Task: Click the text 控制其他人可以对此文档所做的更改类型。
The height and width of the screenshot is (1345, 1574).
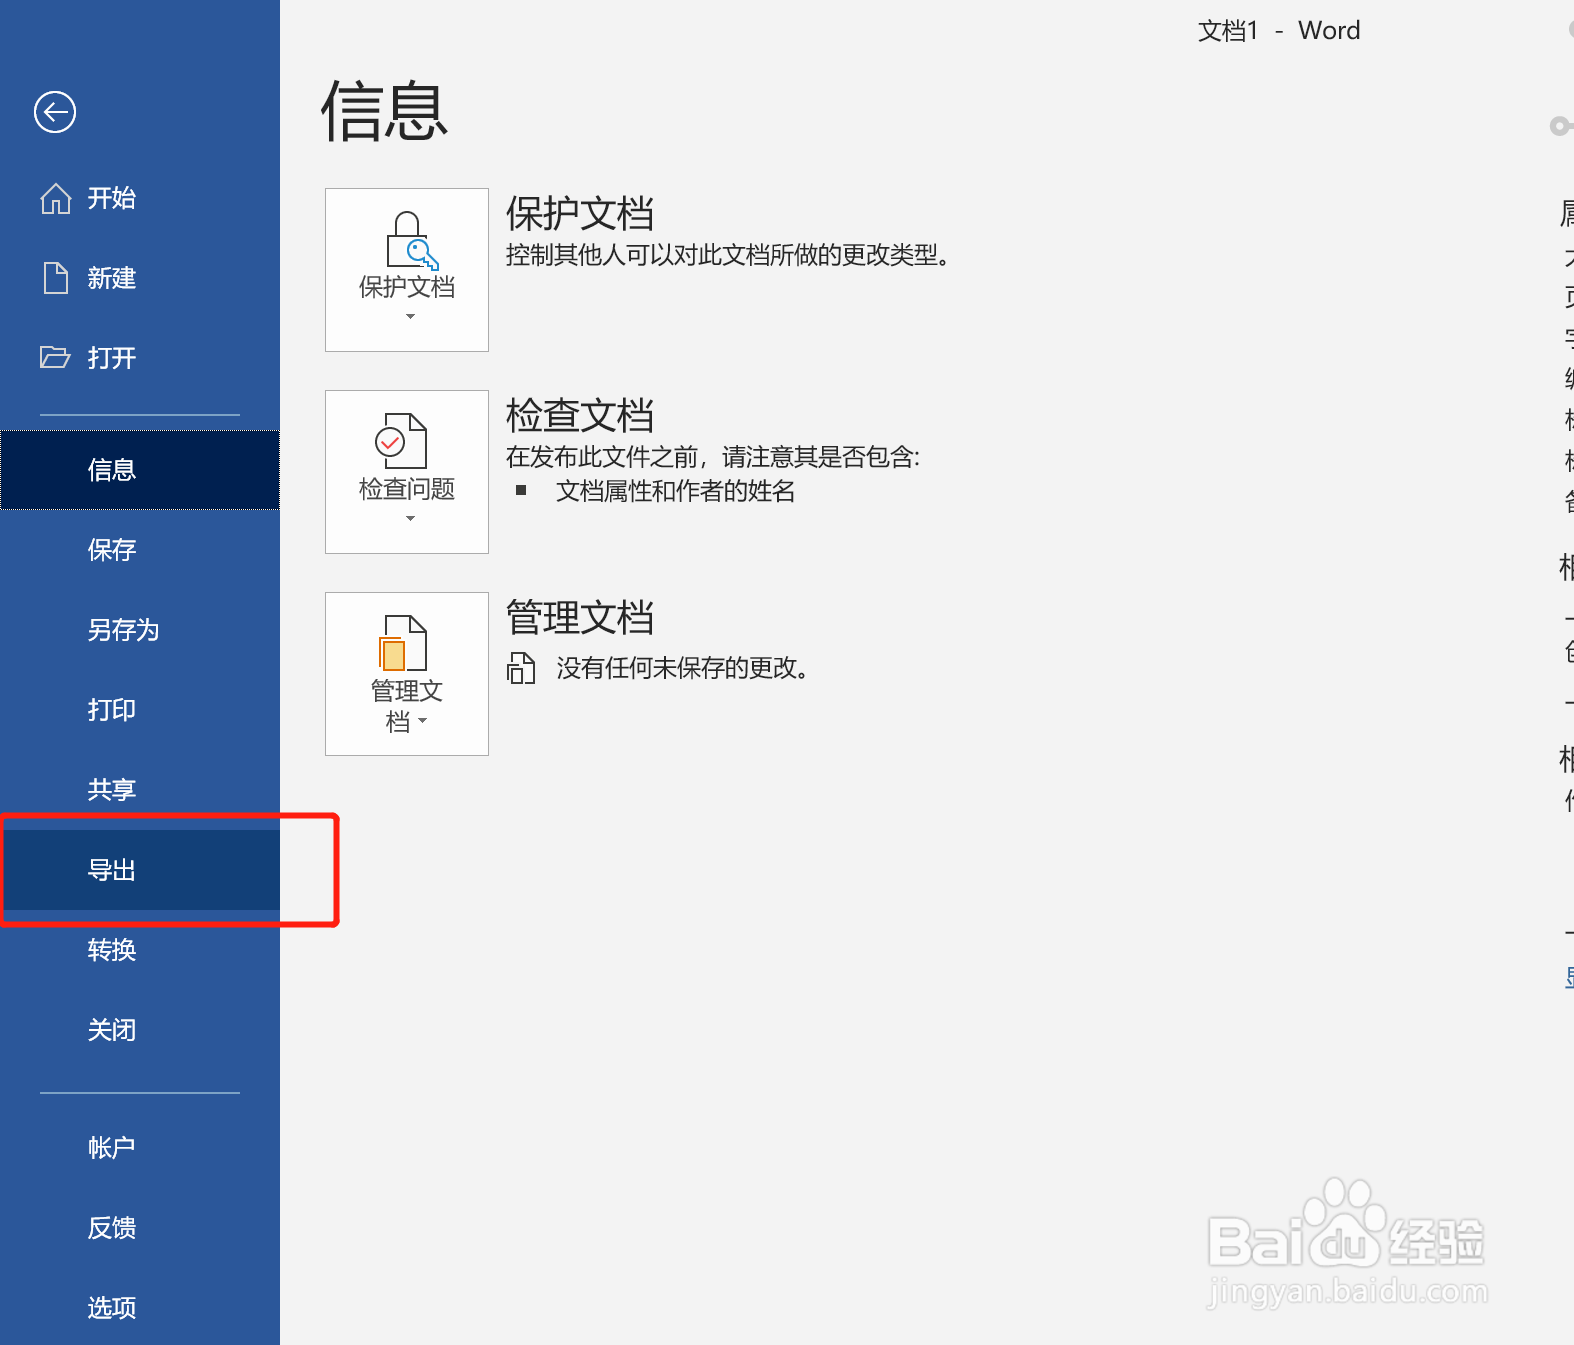Action: 728,255
